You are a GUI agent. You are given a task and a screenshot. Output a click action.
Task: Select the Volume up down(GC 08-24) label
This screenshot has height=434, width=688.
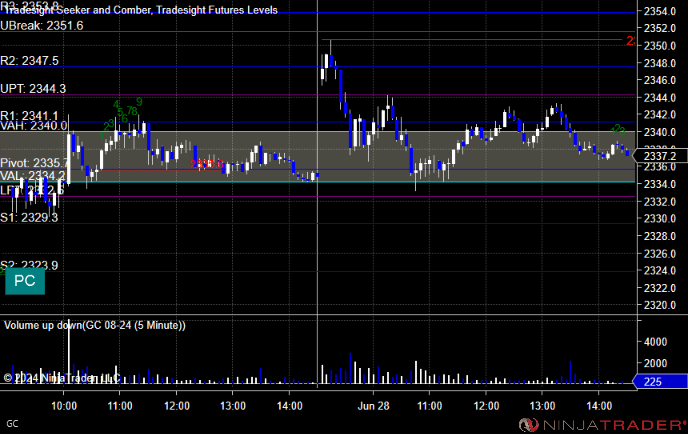[95, 325]
